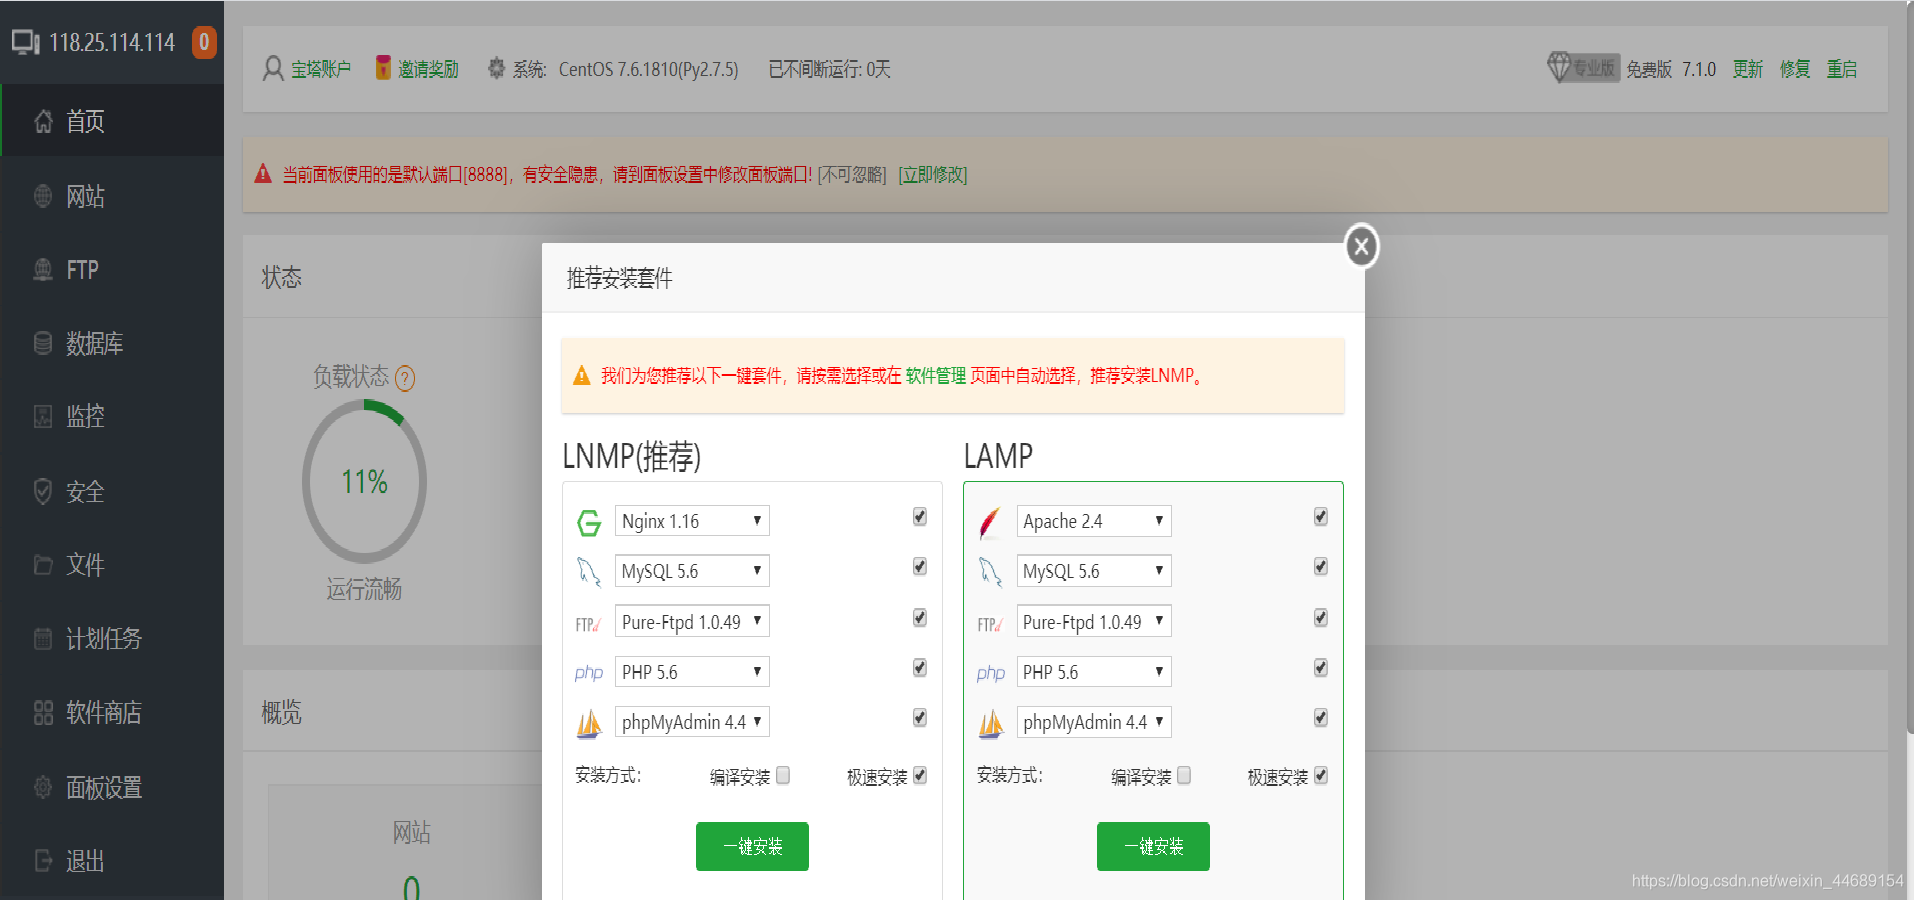This screenshot has width=1914, height=900.
Task: Close the recommended packages dialog
Action: tap(1361, 246)
